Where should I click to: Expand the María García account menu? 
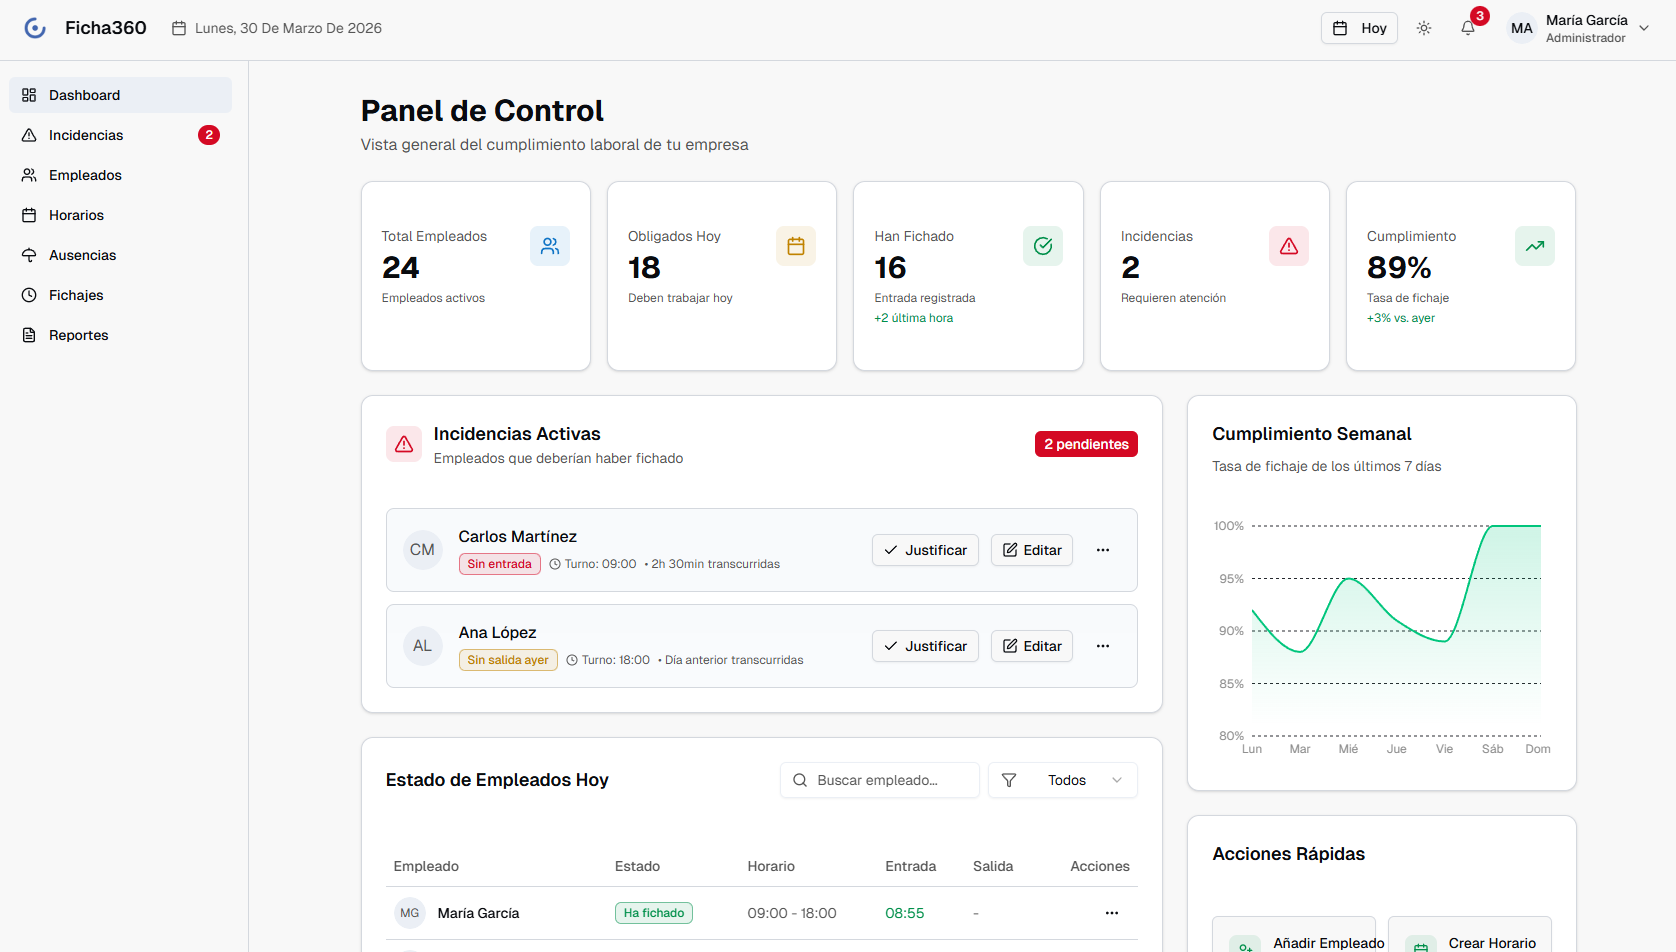point(1645,28)
